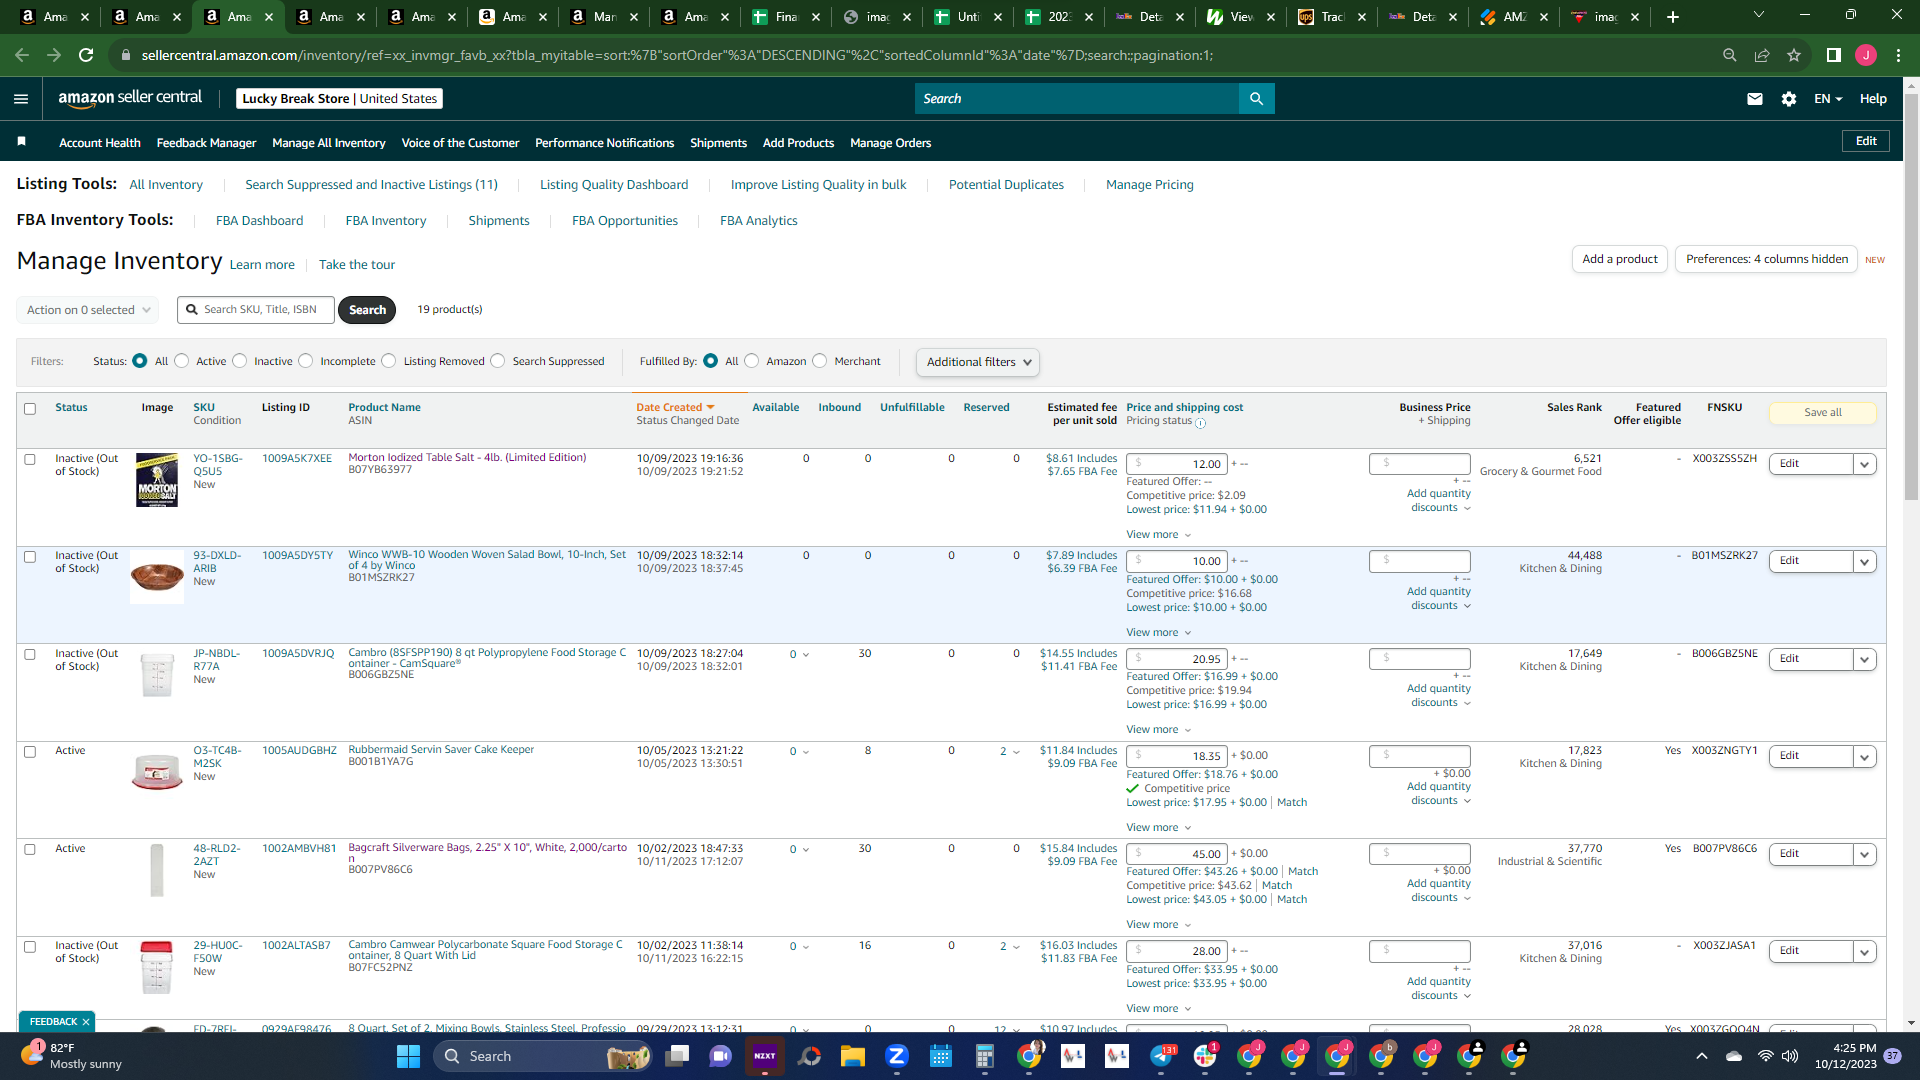
Task: Open Preferences: 4 columns hidden
Action: click(1766, 259)
